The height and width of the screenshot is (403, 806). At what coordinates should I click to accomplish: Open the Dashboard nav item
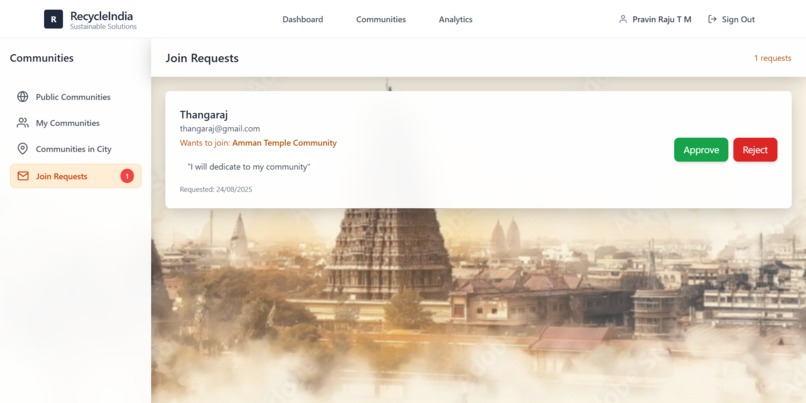pyautogui.click(x=303, y=20)
